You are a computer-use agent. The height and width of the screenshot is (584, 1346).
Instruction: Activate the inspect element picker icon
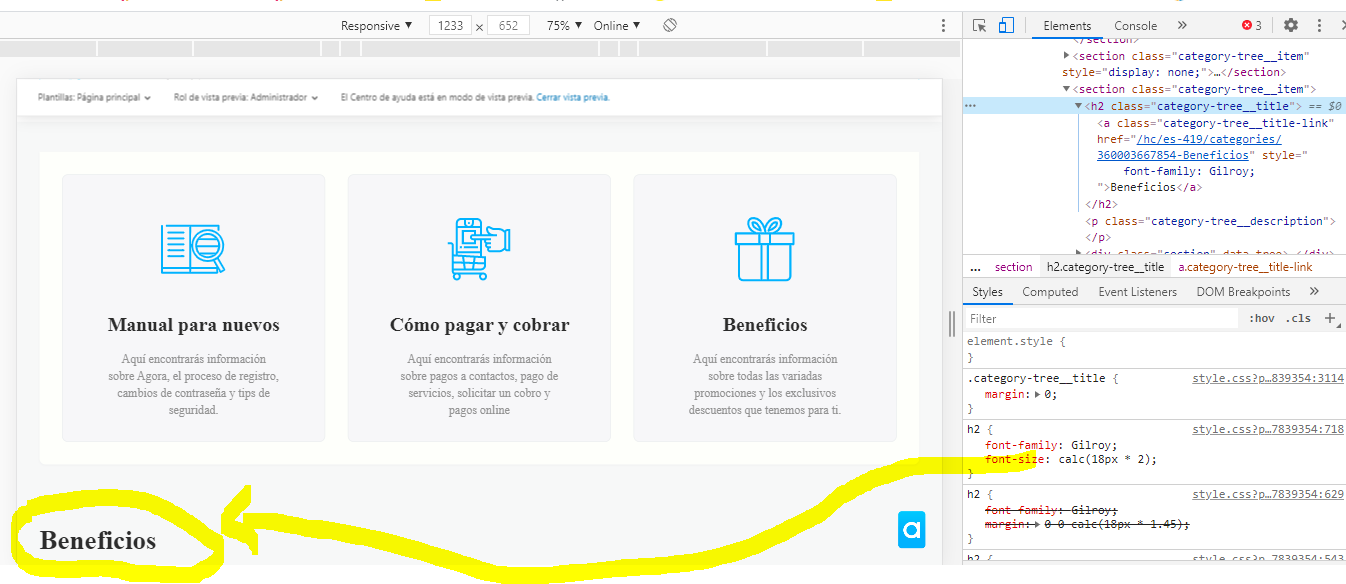980,26
